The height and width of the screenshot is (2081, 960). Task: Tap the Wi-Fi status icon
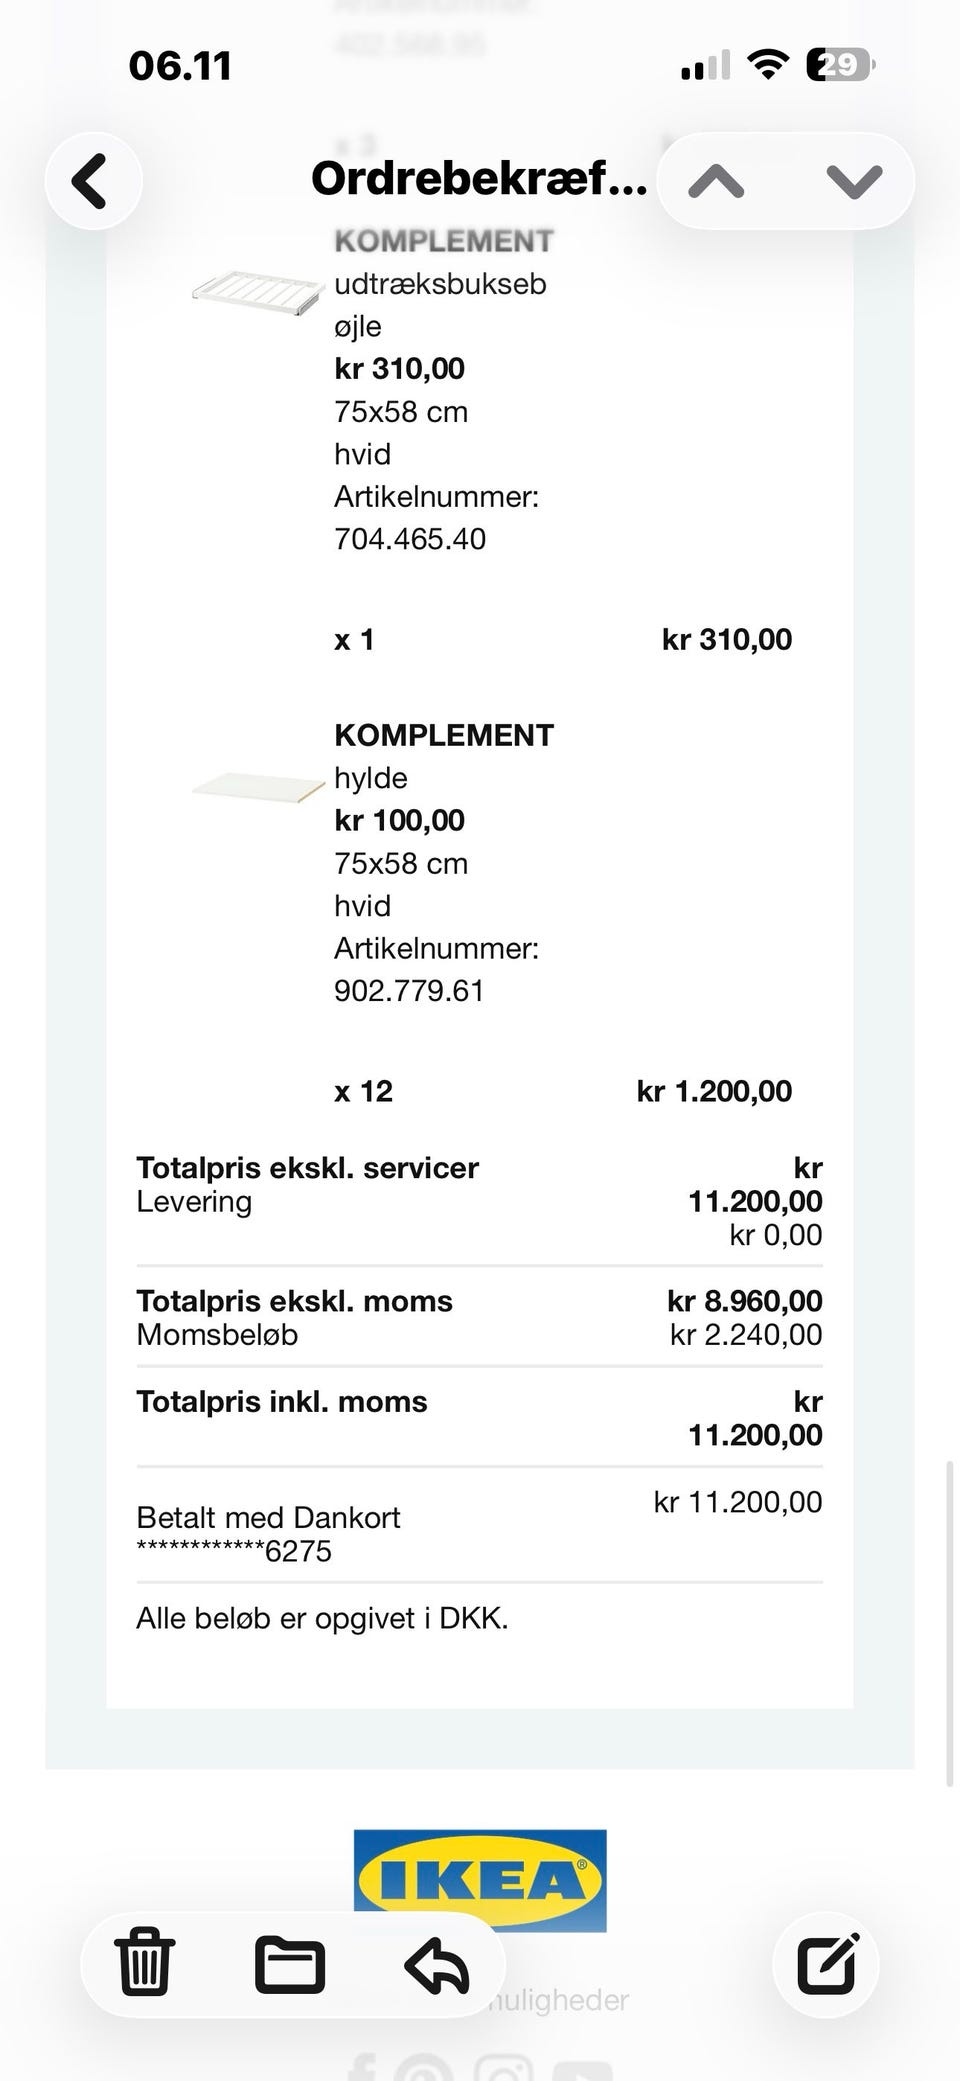[769, 66]
